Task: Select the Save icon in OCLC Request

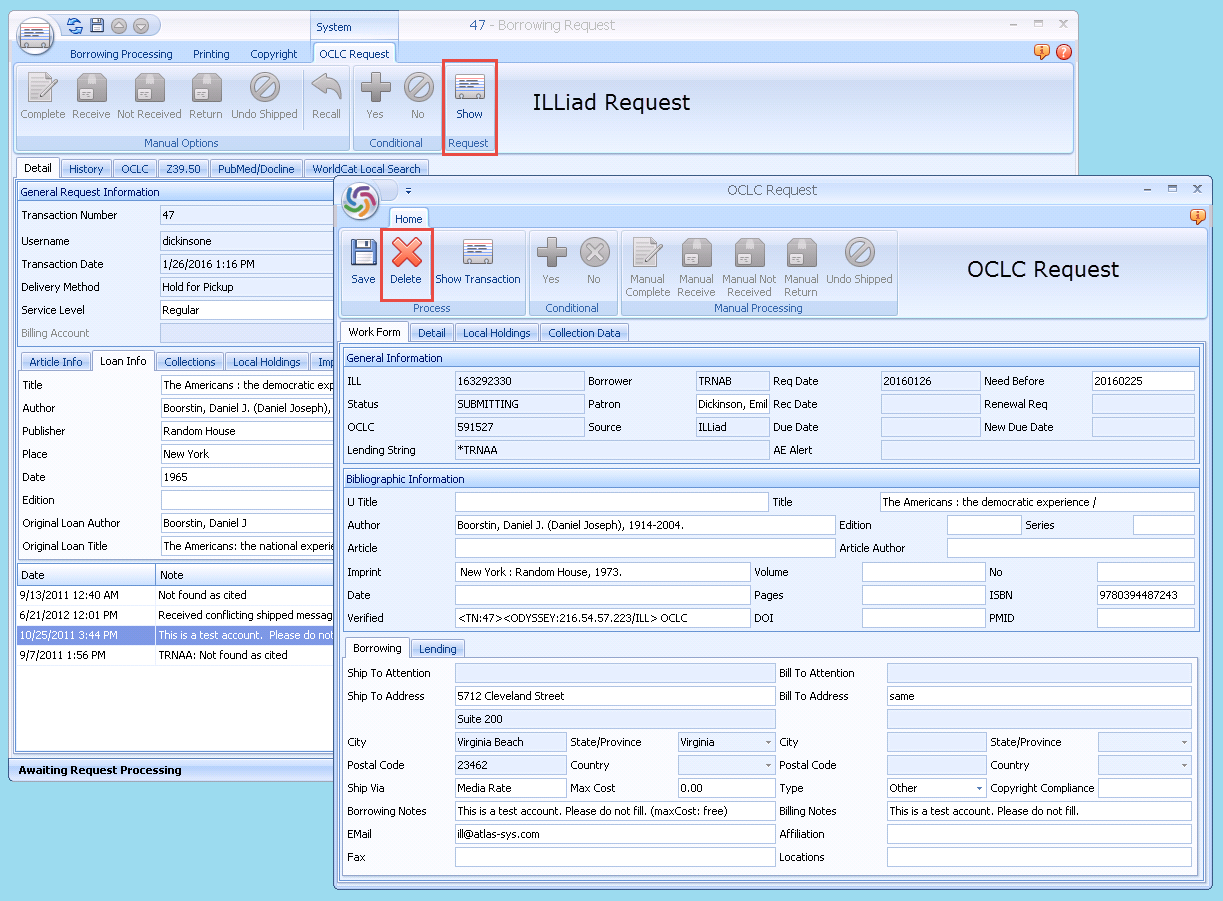Action: (363, 263)
